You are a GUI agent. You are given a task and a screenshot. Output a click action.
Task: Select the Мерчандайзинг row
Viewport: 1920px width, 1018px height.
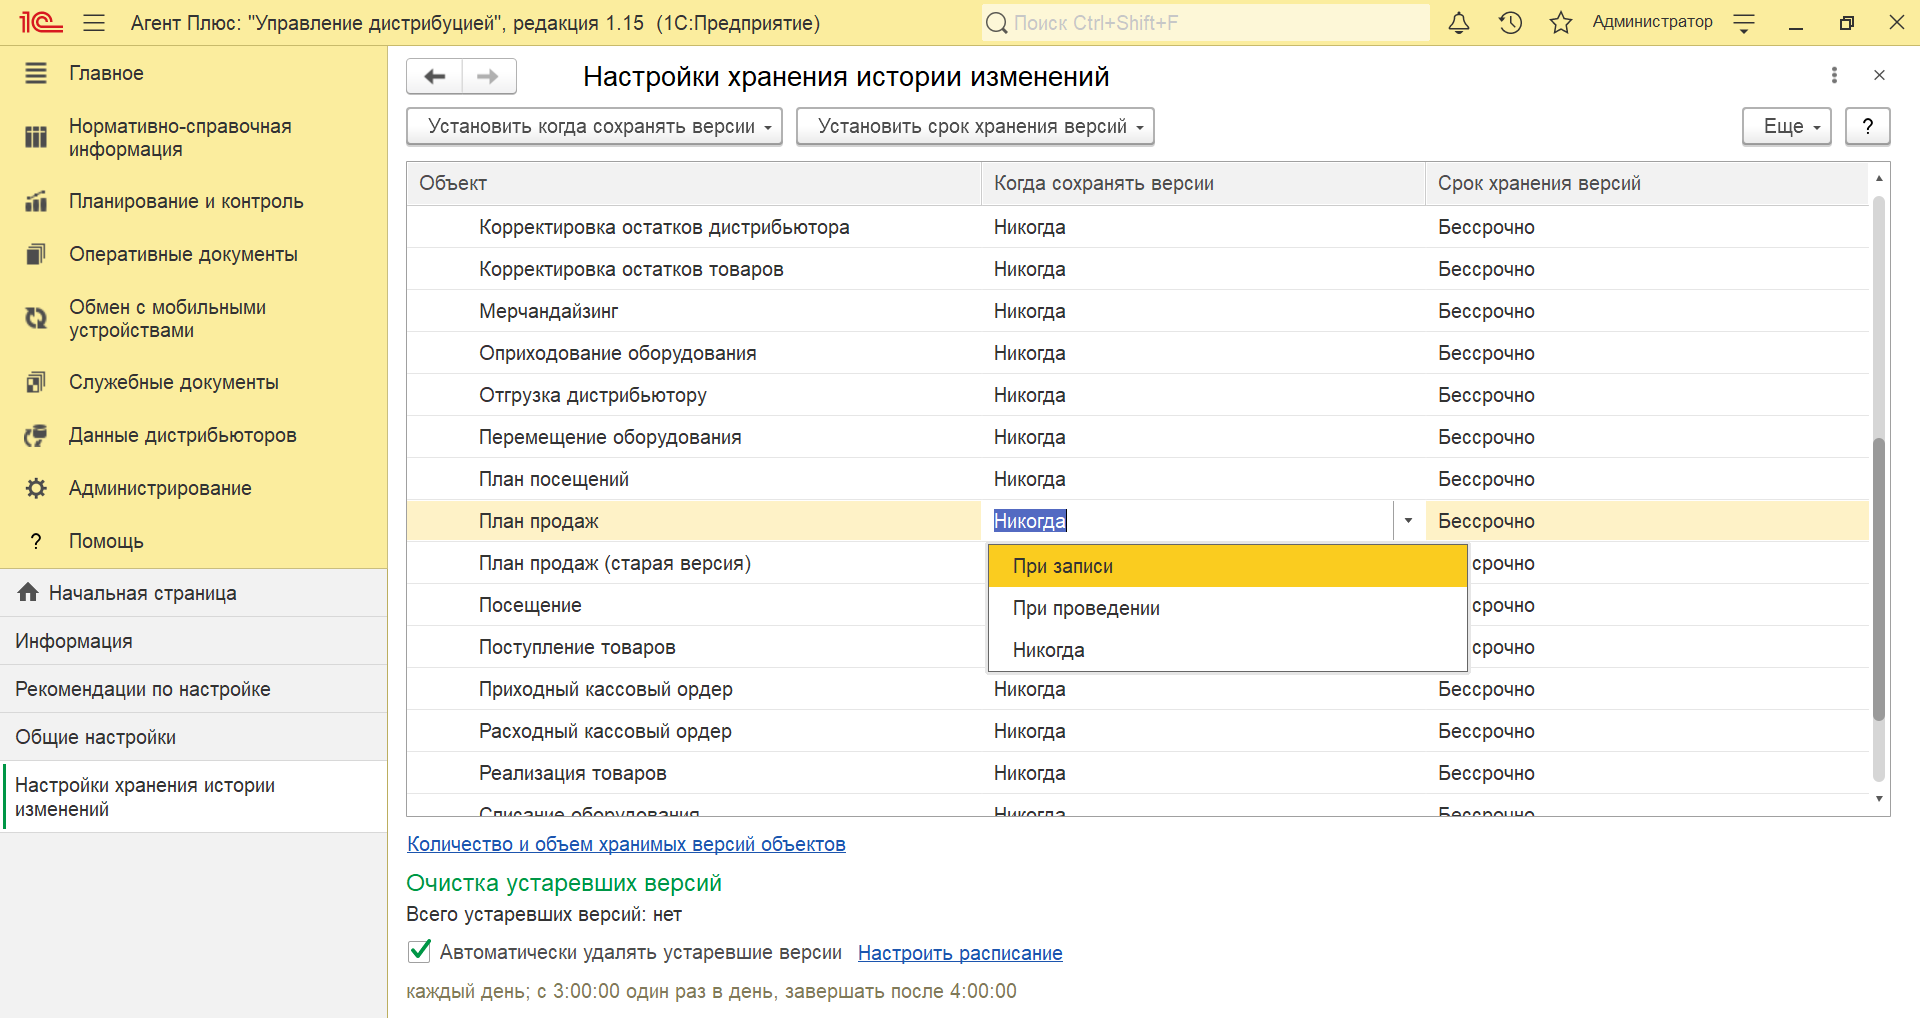coord(1138,311)
